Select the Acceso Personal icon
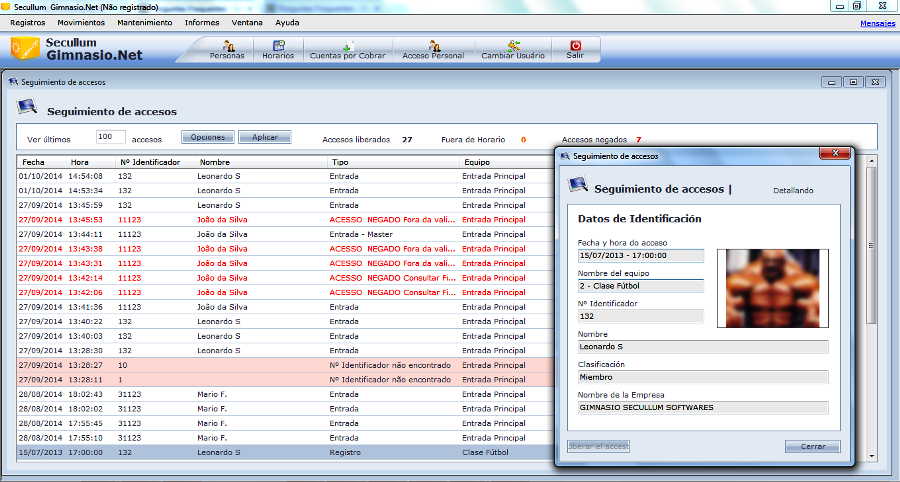Screen dimensions: 900x482 tap(433, 49)
